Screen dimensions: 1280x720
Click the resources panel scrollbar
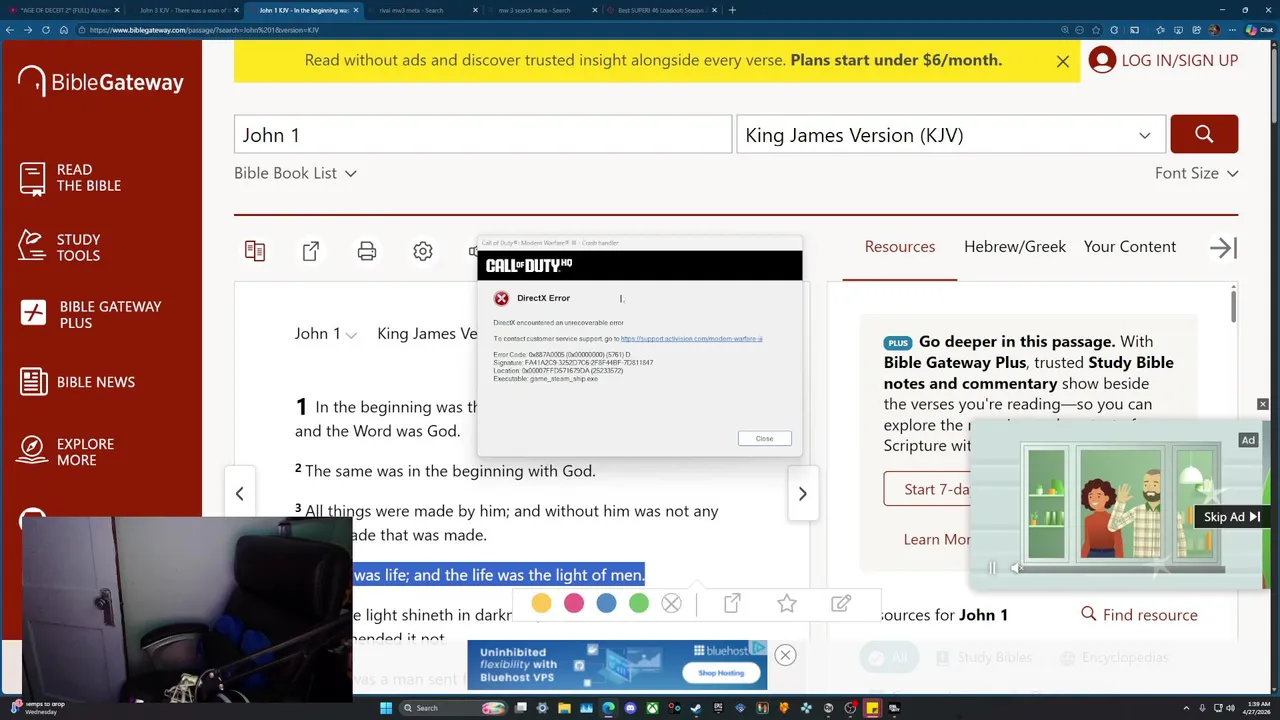tap(1233, 305)
